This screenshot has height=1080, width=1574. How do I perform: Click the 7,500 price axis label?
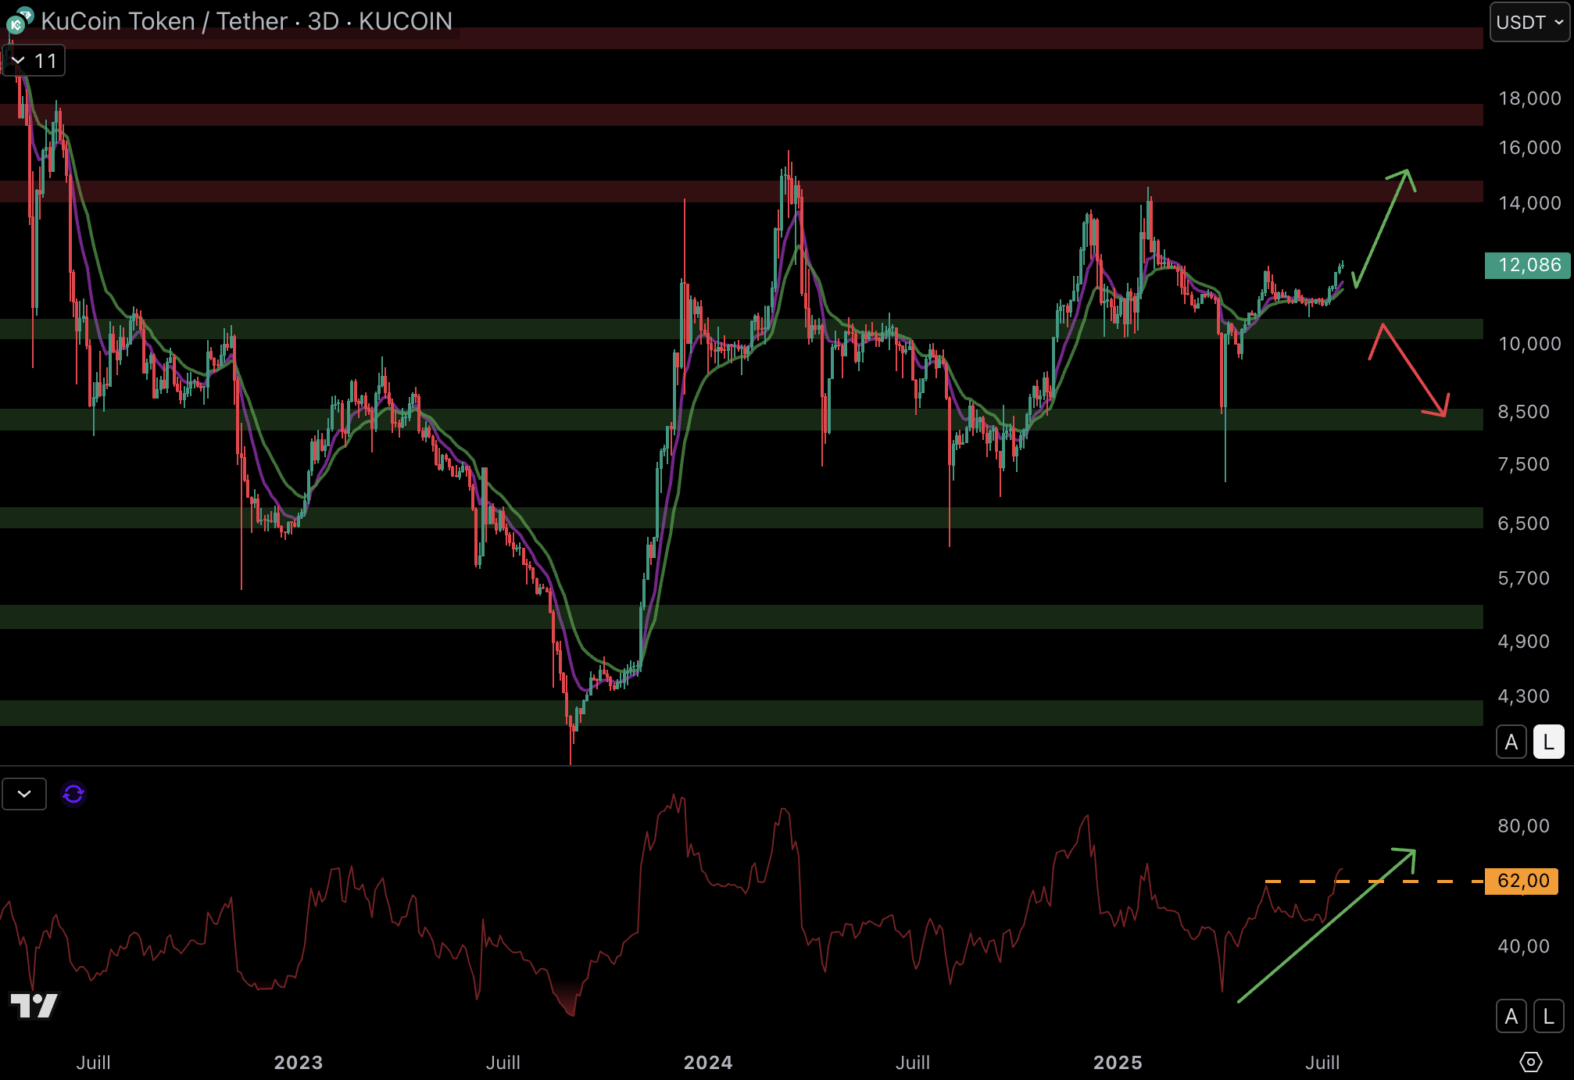click(1523, 464)
